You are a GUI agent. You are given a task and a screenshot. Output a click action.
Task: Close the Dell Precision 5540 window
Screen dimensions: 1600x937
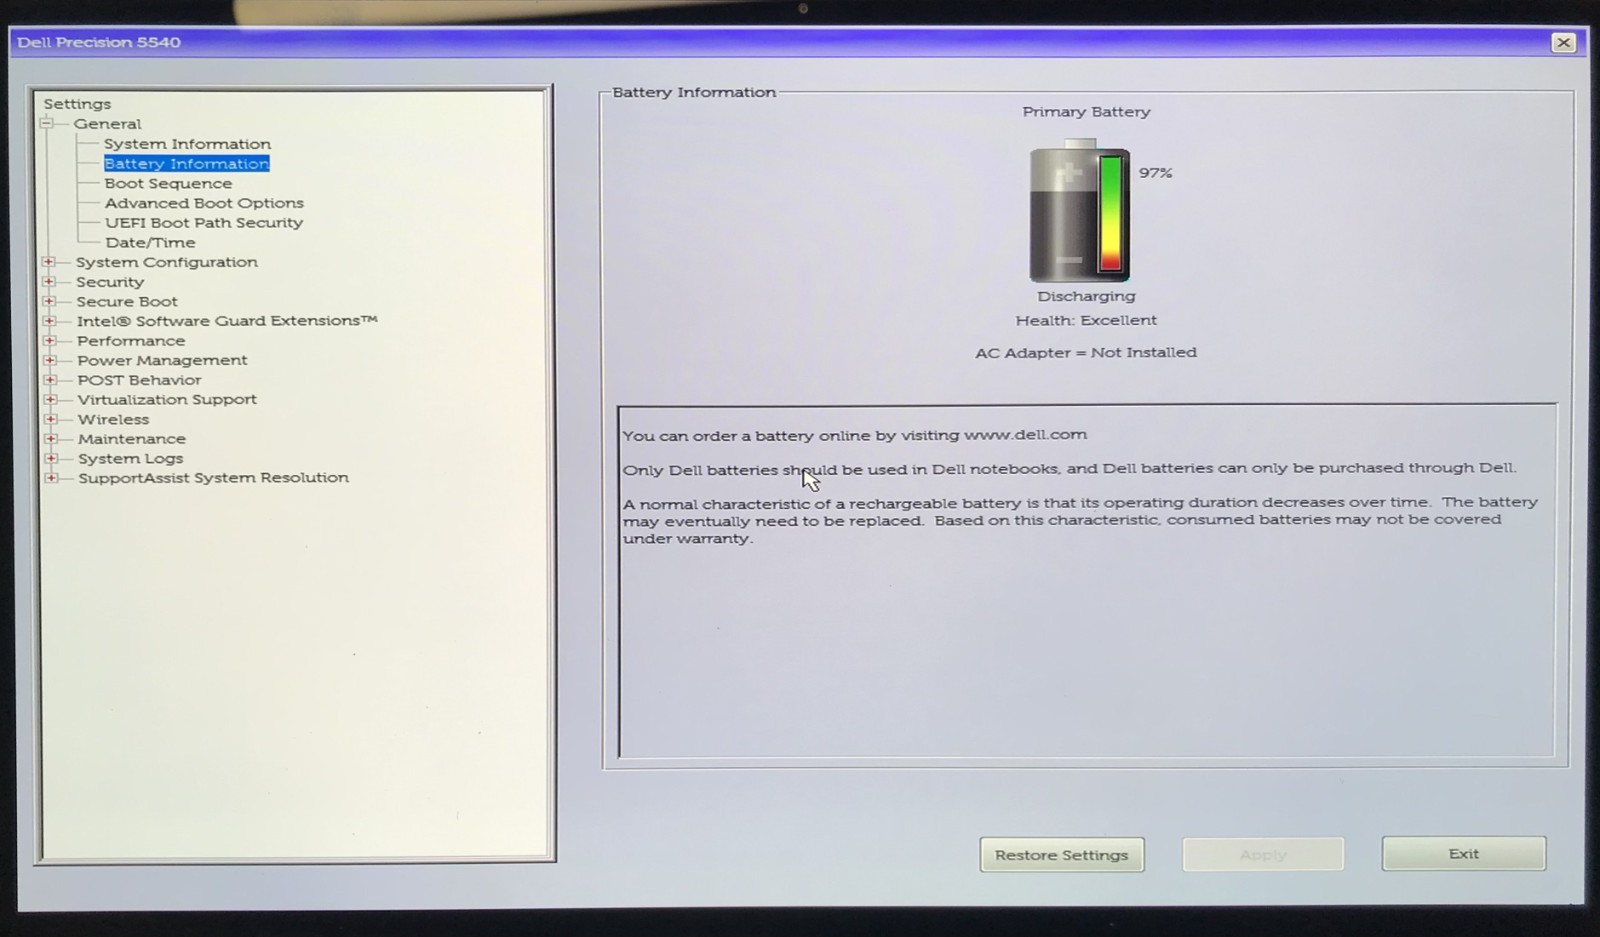pos(1563,42)
